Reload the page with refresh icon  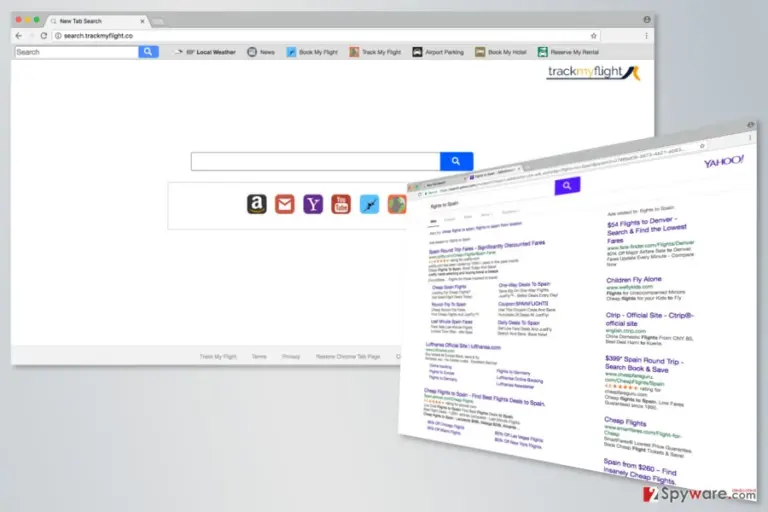44,36
